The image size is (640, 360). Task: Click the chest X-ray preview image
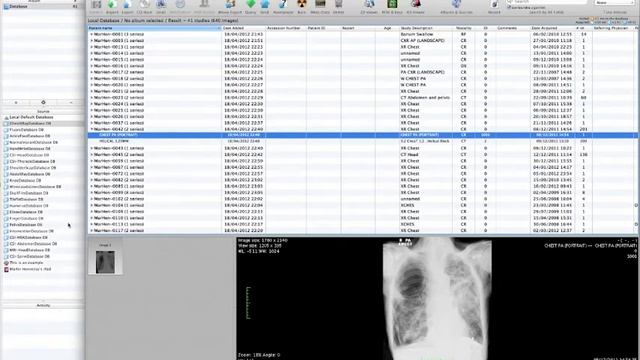pyautogui.click(x=437, y=298)
